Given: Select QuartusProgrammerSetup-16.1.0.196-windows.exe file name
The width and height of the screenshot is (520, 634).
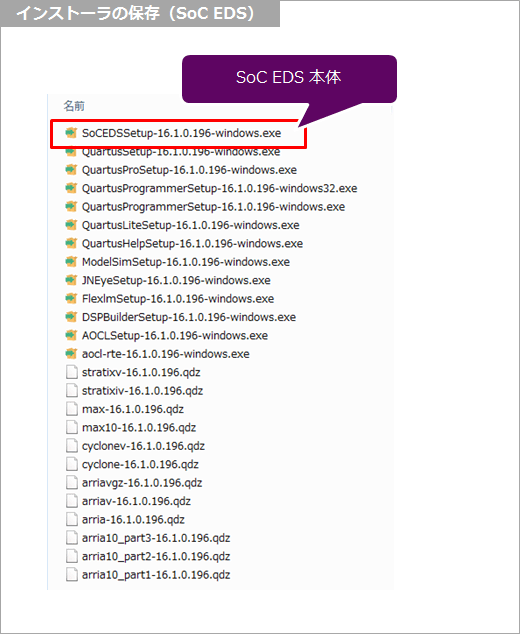Looking at the screenshot, I should click(x=213, y=207).
